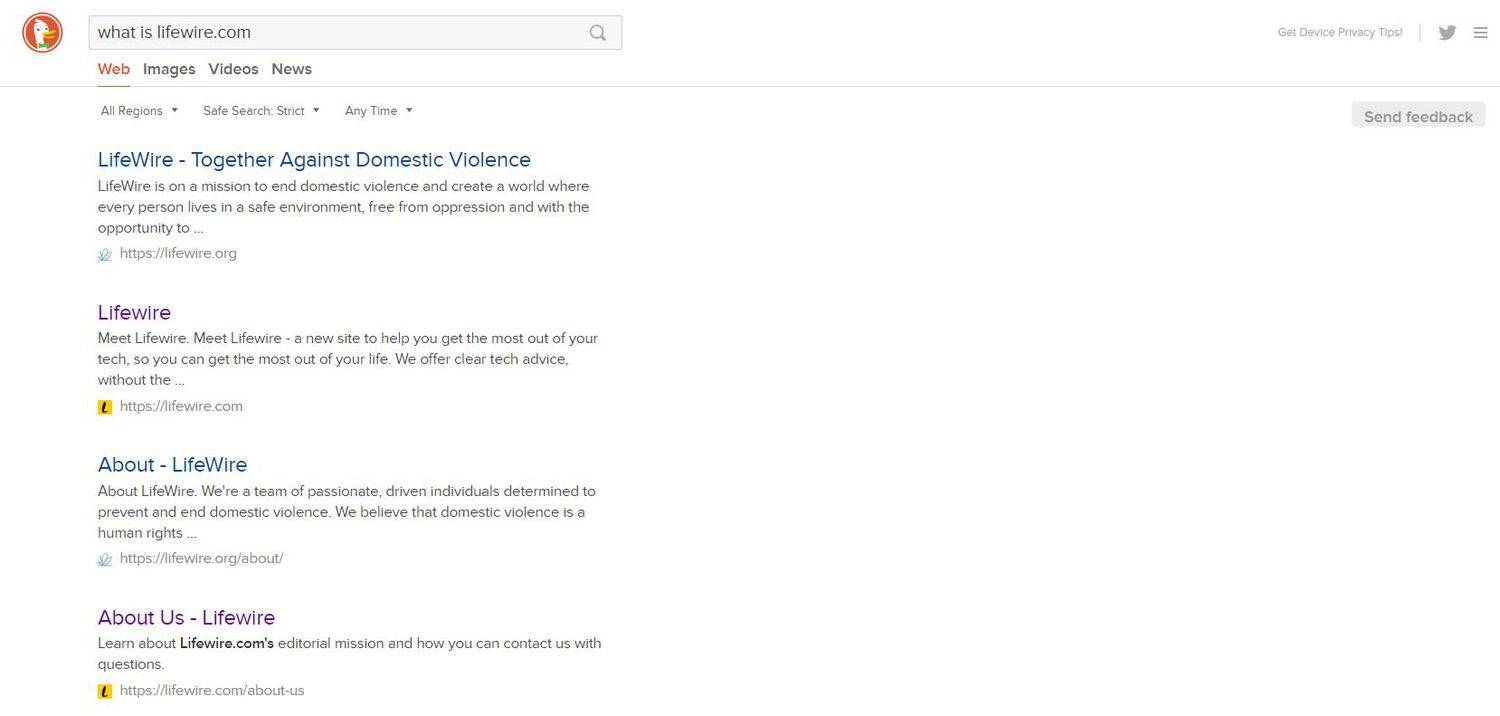Expand the Any Time filter dropdown
Viewport: 1500px width, 716px height.
(x=378, y=111)
